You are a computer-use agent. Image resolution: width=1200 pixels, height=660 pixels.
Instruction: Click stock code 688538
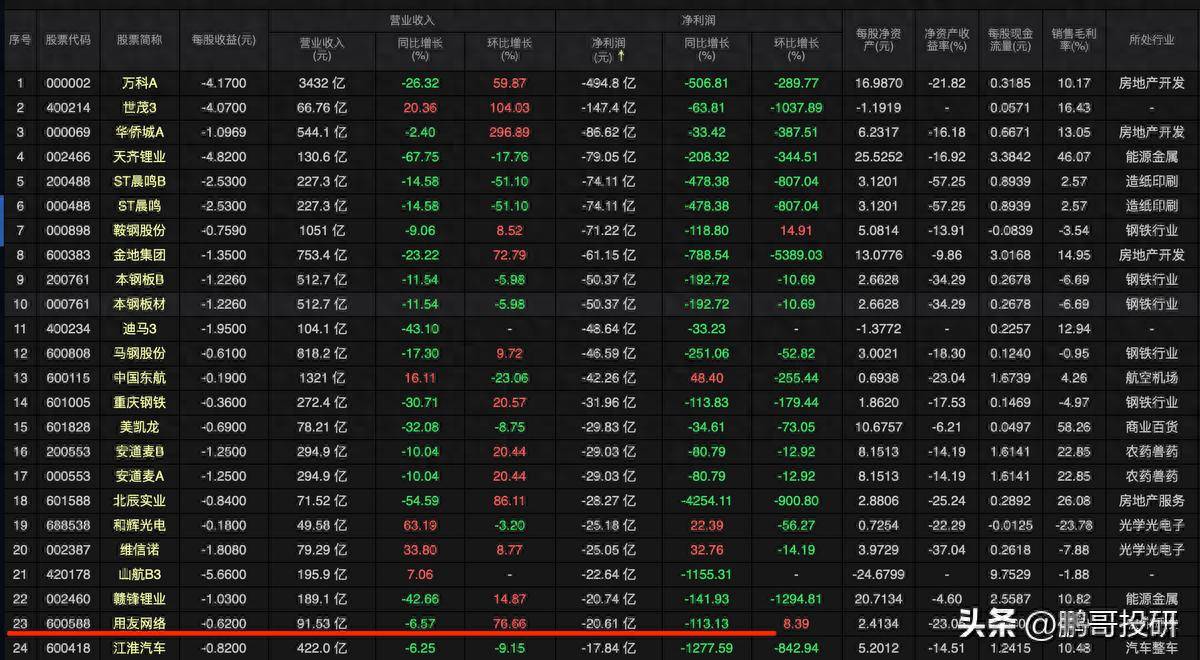tap(68, 525)
